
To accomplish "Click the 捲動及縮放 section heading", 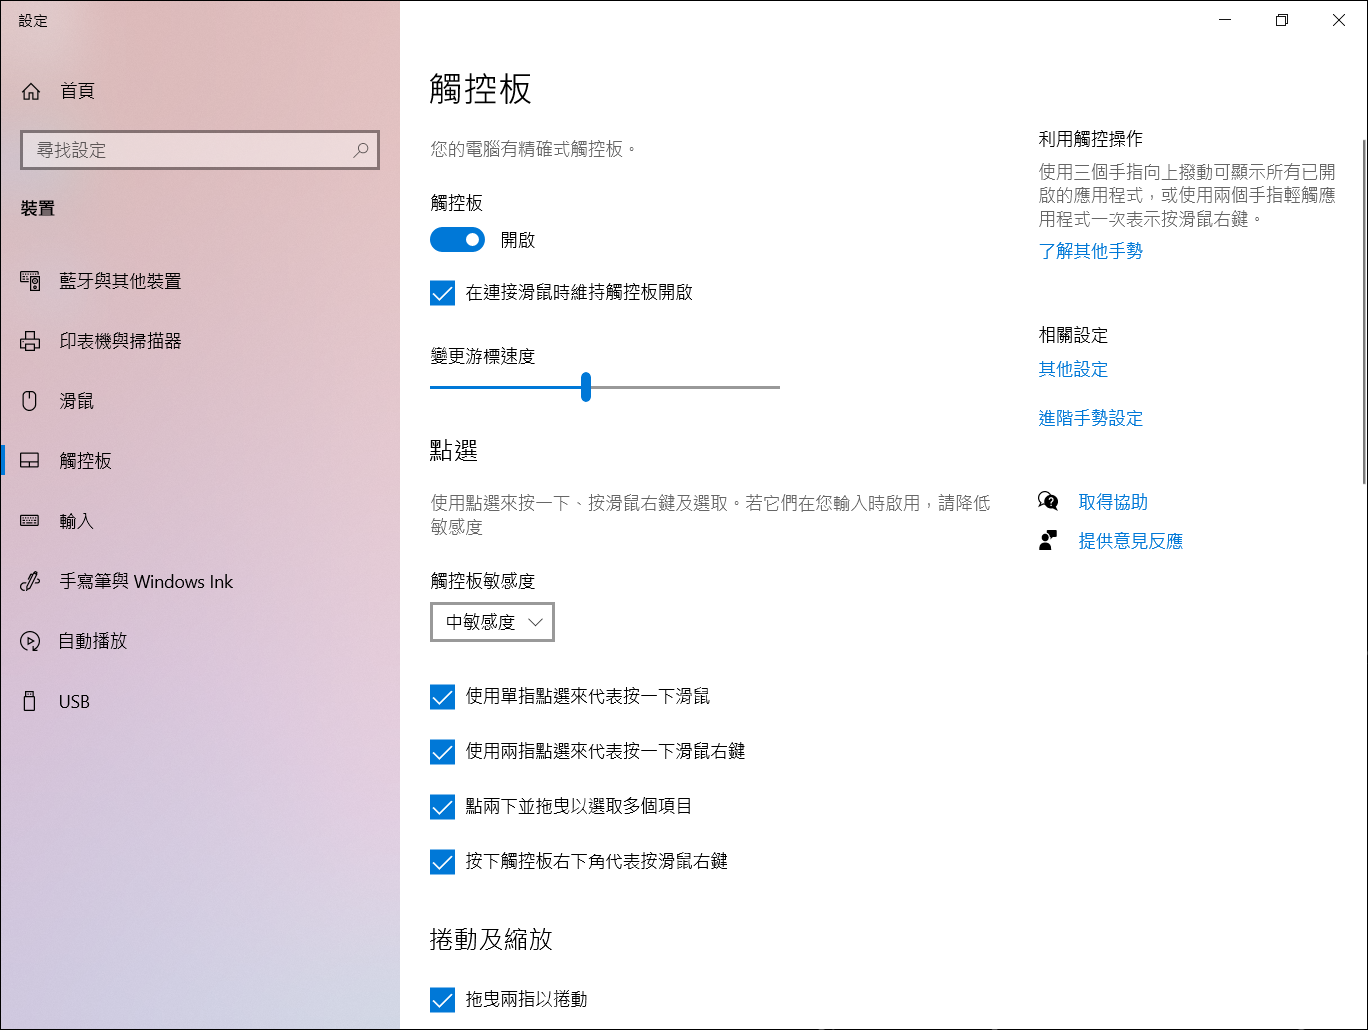I will (491, 939).
